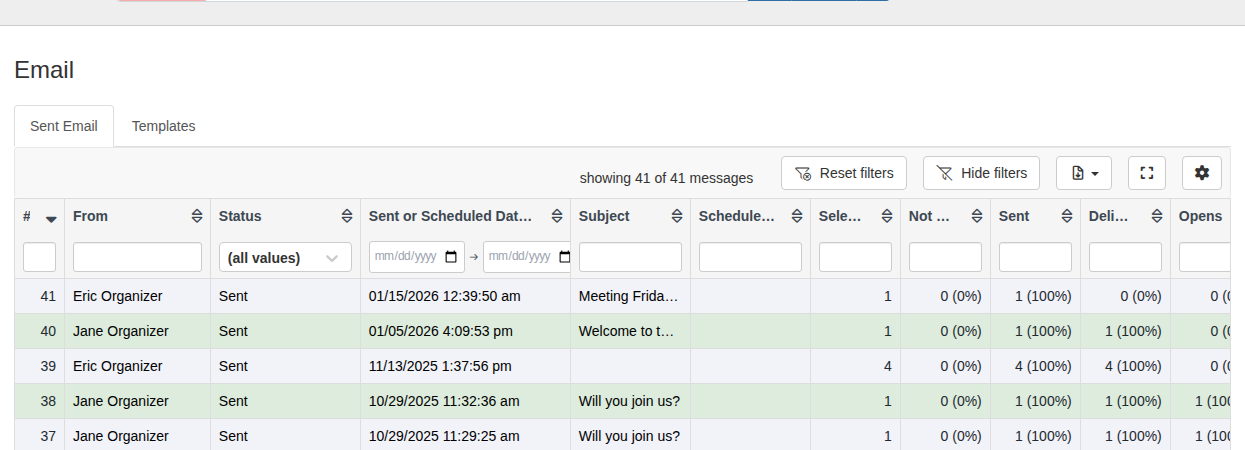
Task: Focus the From filter field
Action: [x=137, y=257]
